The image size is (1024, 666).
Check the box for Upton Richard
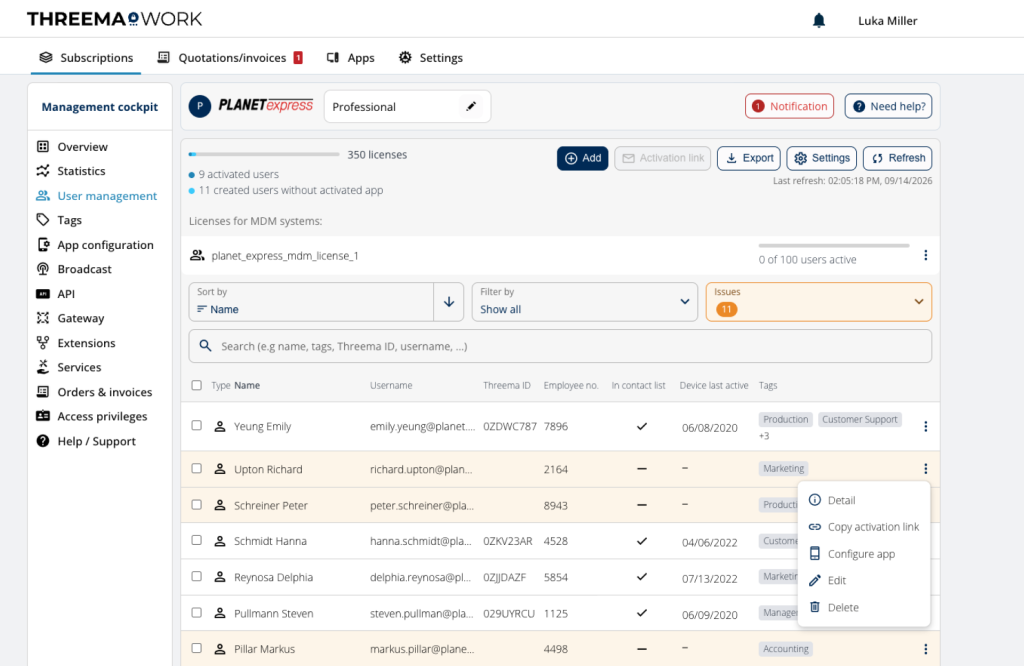[x=197, y=468]
